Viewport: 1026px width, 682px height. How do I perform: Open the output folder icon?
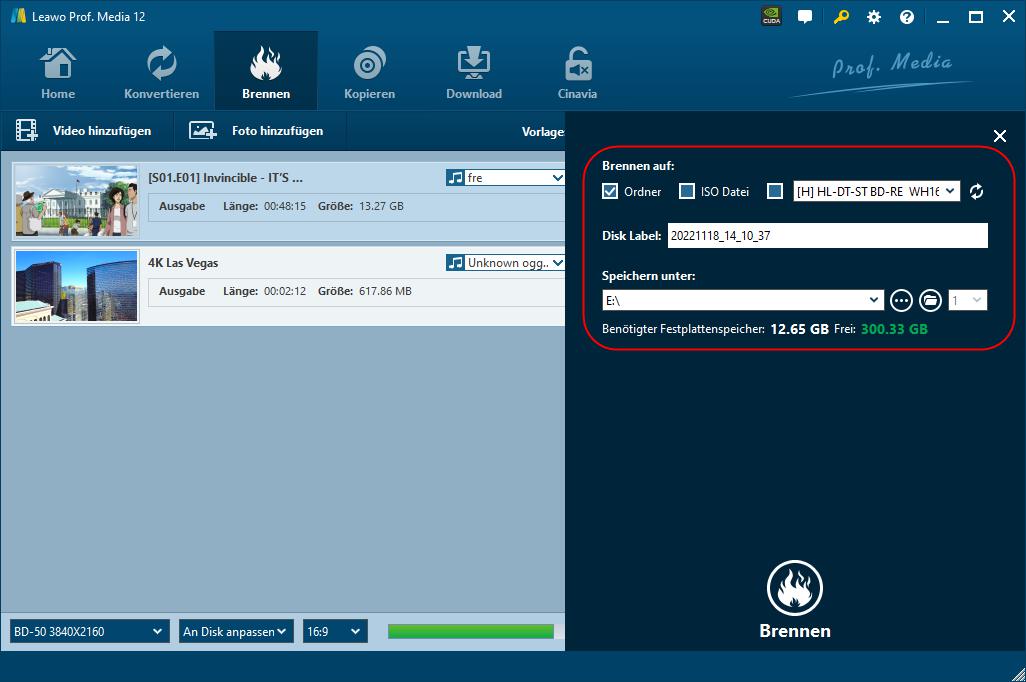[930, 300]
